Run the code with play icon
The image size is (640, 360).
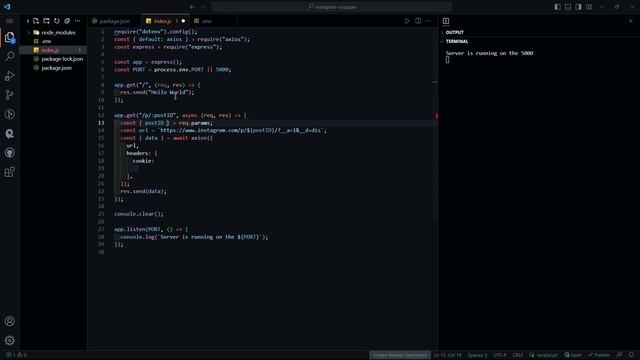click(x=407, y=21)
